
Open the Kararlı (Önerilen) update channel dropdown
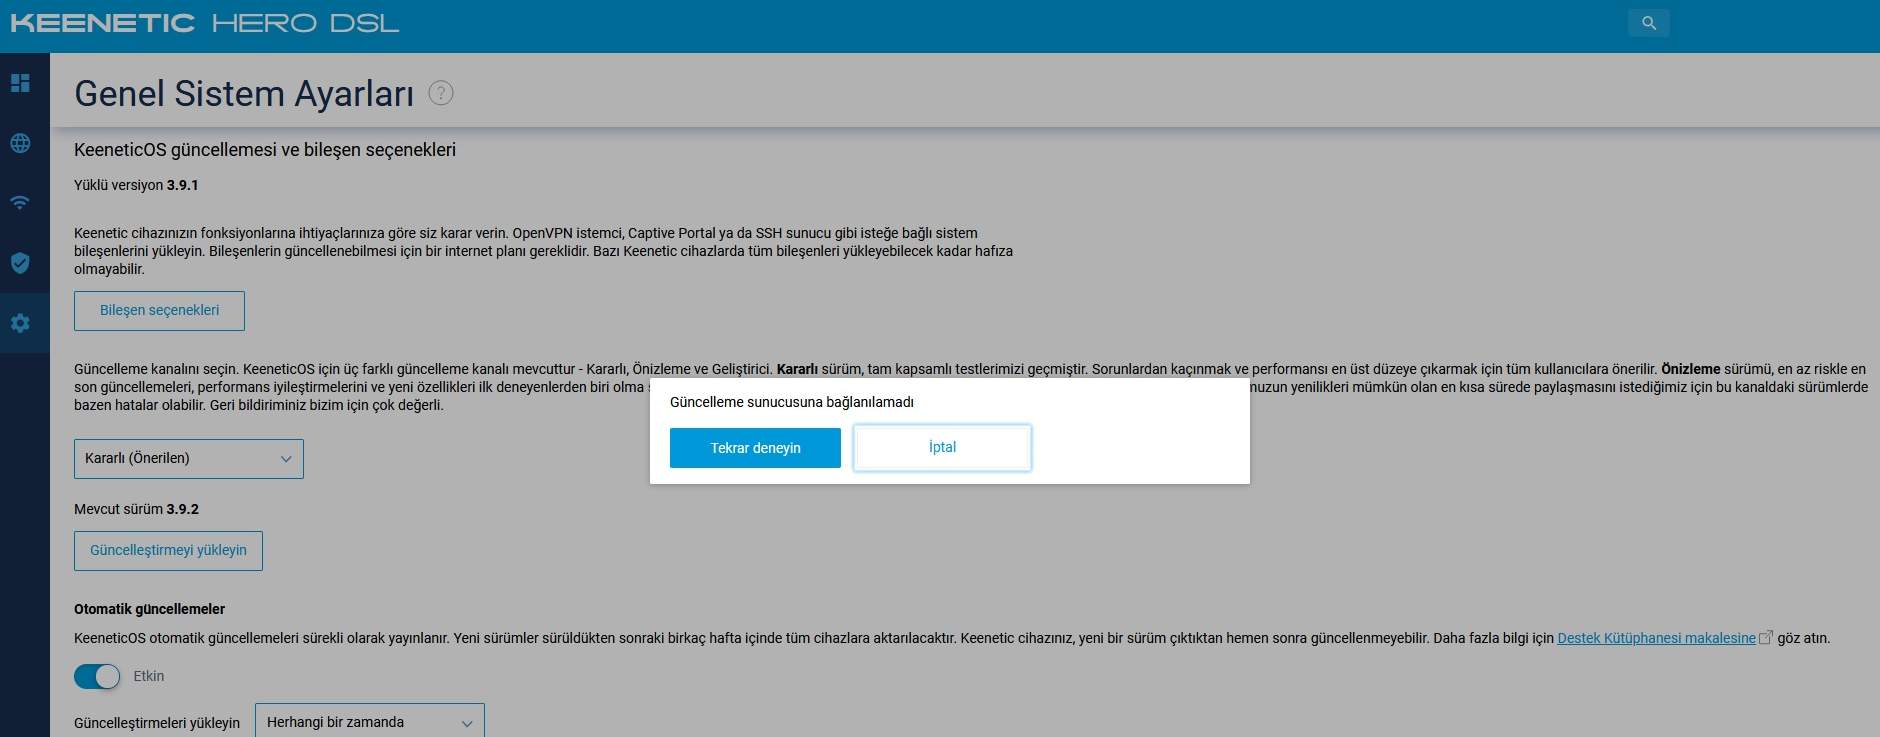[x=189, y=459]
